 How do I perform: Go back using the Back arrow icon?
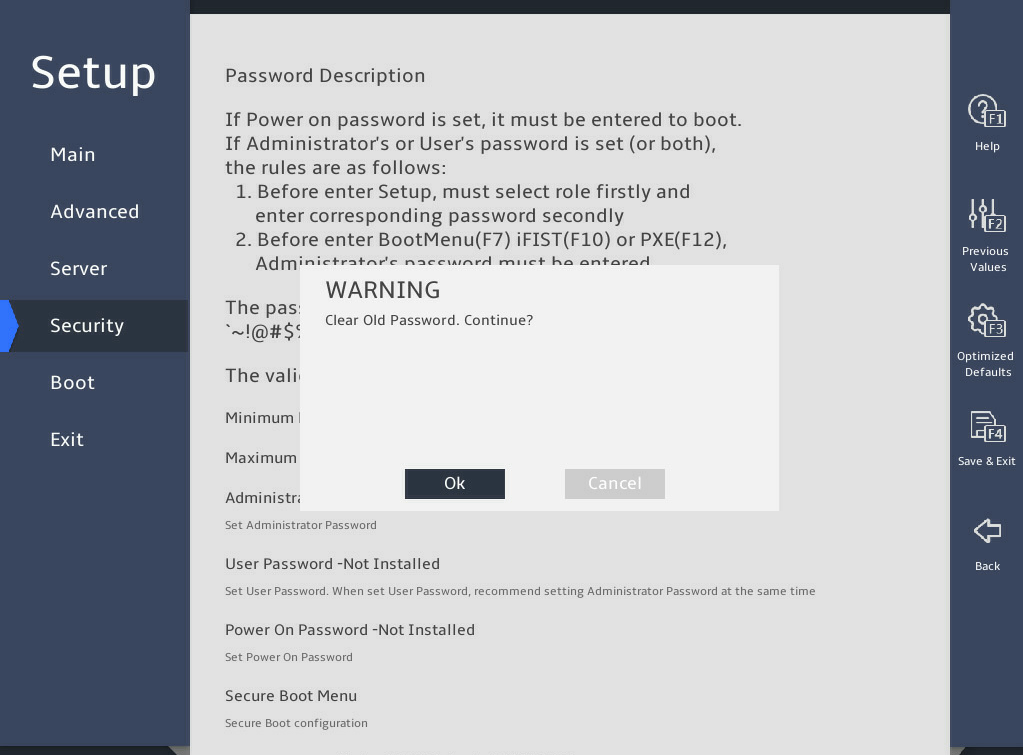986,531
